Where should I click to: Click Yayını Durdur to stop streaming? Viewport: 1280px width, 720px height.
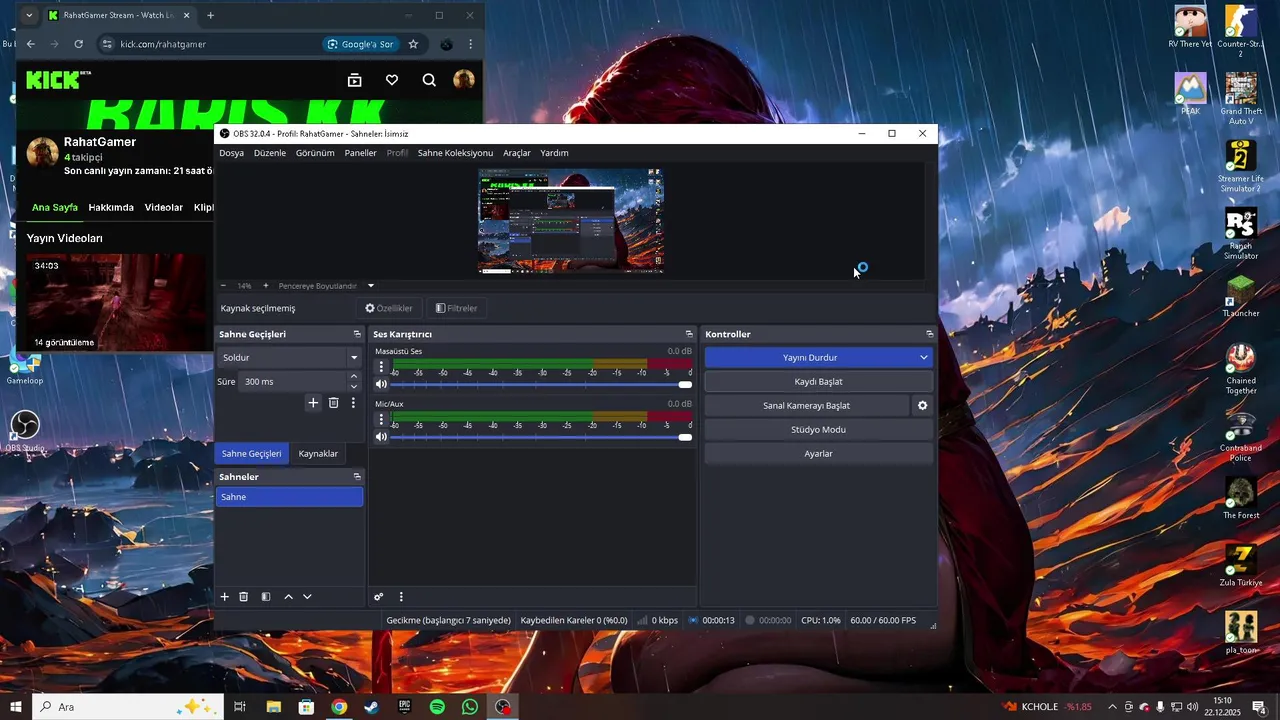810,358
